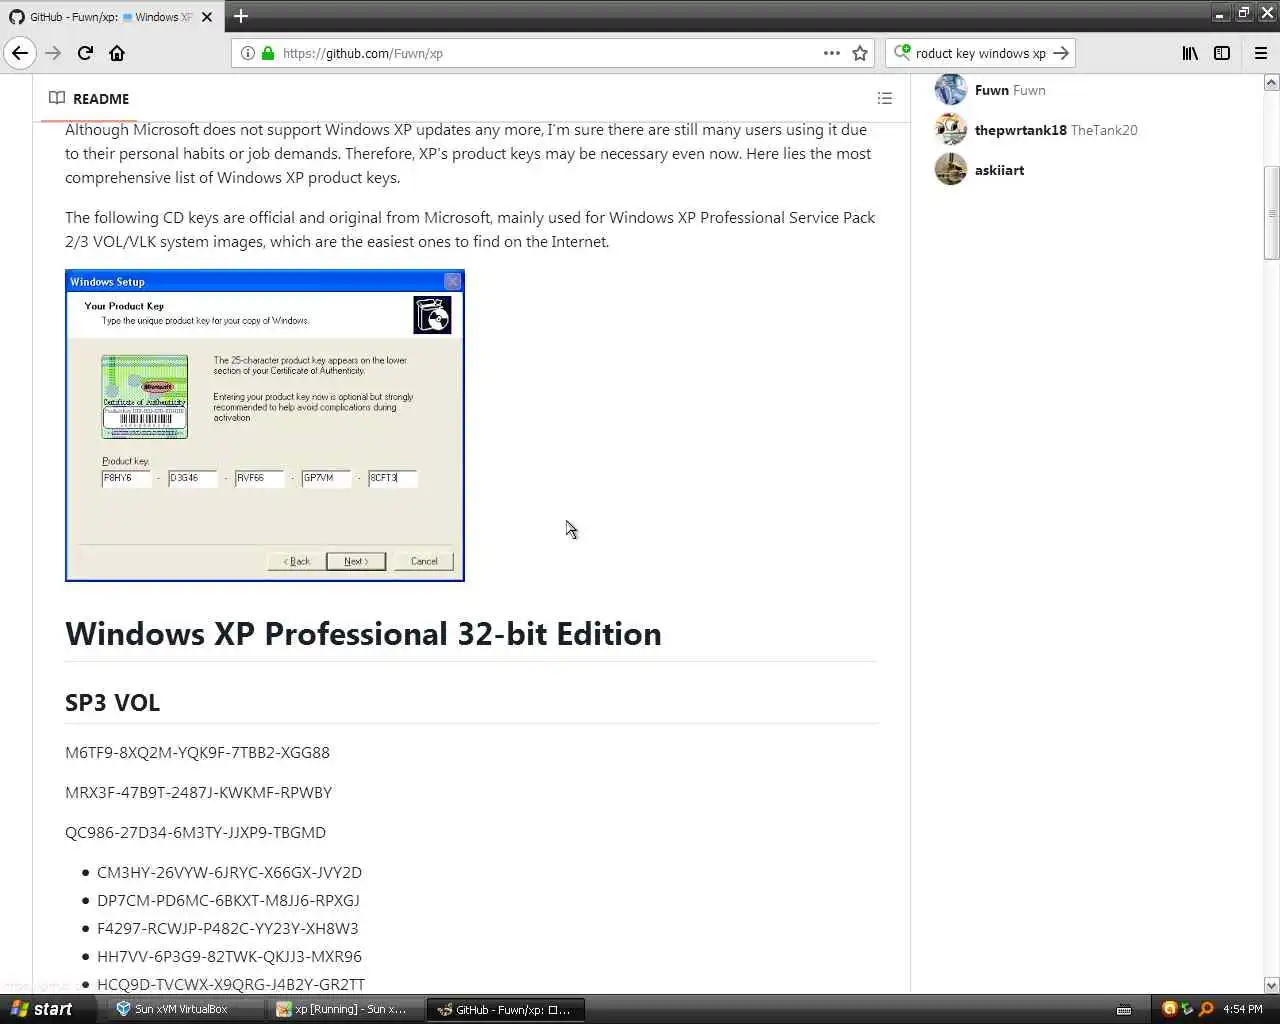Click the vertical scrollbar thumb
Image resolution: width=1280 pixels, height=1024 pixels.
pyautogui.click(x=1271, y=213)
